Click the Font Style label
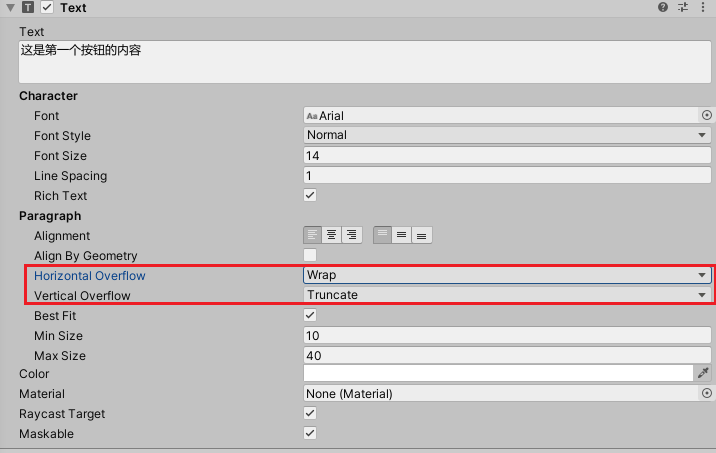The width and height of the screenshot is (716, 453). coord(62,136)
